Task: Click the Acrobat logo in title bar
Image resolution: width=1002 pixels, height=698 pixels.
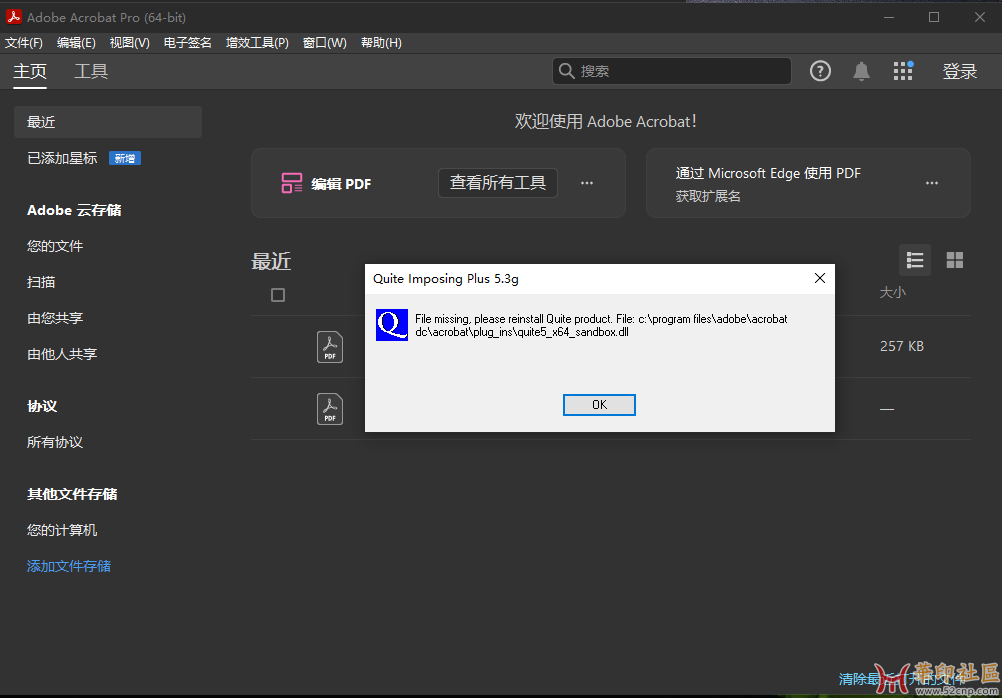Action: pyautogui.click(x=13, y=17)
